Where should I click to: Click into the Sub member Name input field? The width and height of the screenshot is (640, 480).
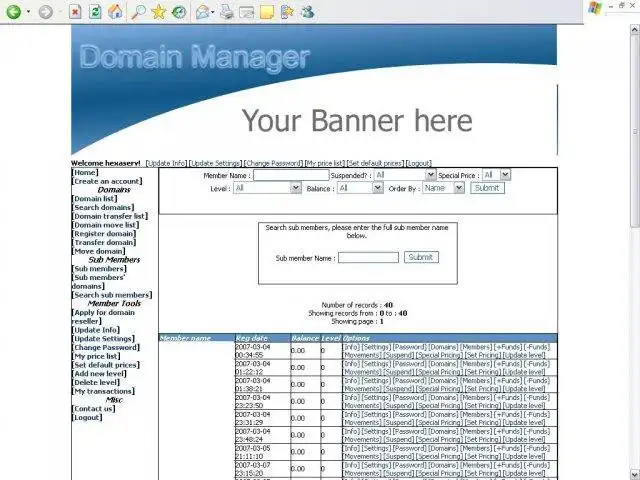368,257
